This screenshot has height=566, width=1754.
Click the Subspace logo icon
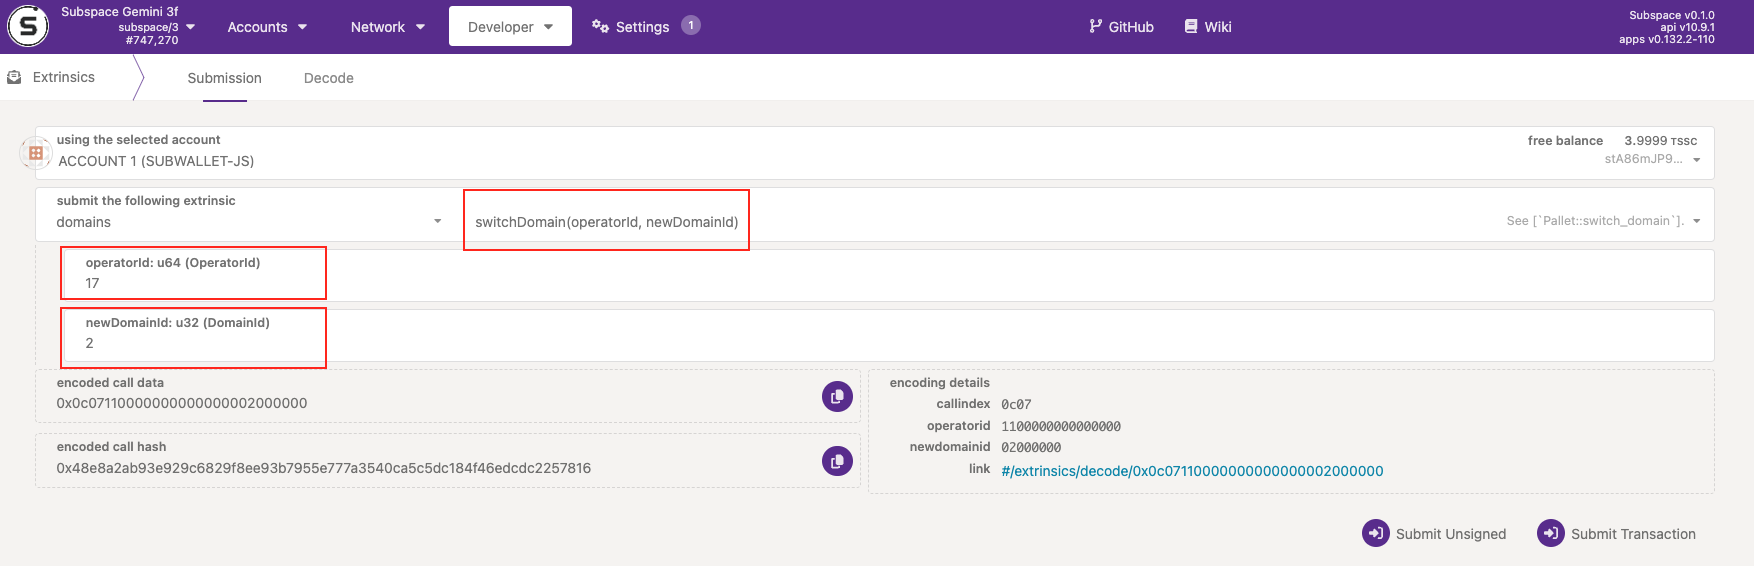28,27
